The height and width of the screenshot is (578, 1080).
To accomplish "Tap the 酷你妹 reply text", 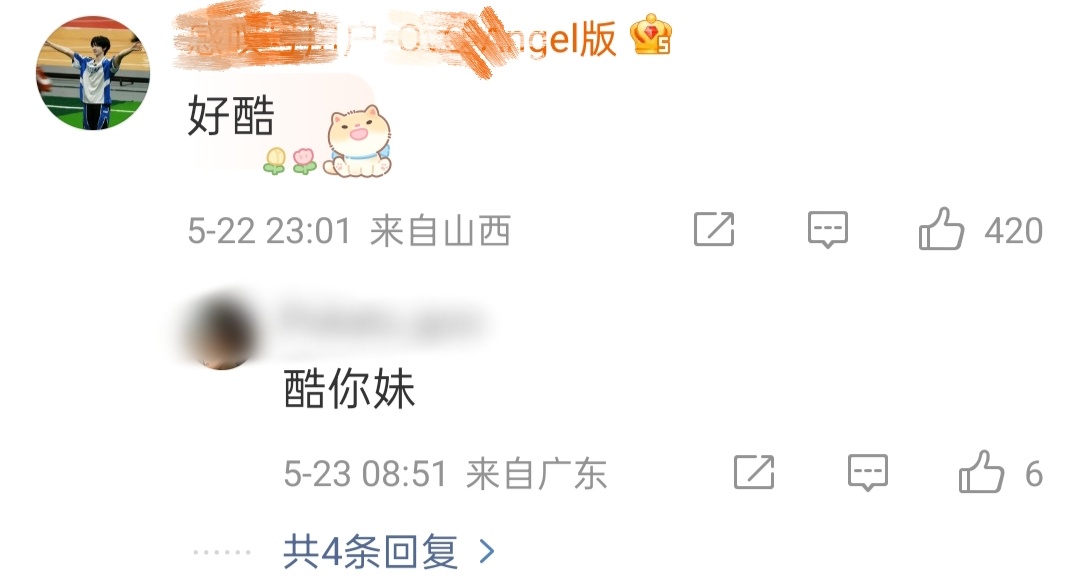I will coord(349,389).
